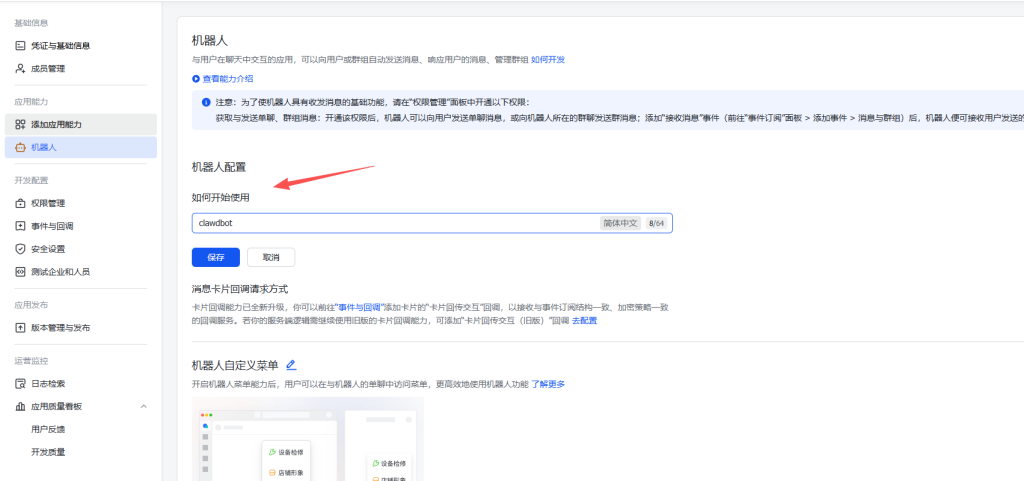Select the 添加应用能力 grid icon
The image size is (1024, 481).
pos(20,124)
